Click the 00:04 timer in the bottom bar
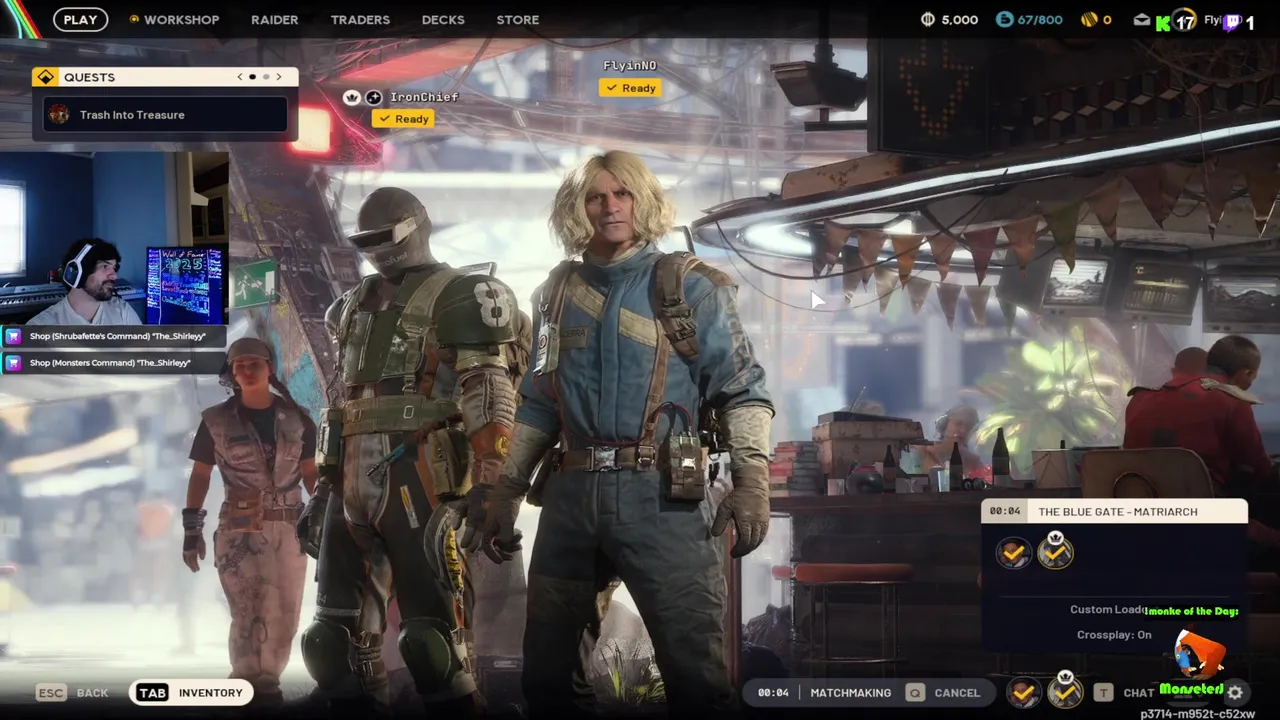Image resolution: width=1280 pixels, height=720 pixels. (773, 693)
